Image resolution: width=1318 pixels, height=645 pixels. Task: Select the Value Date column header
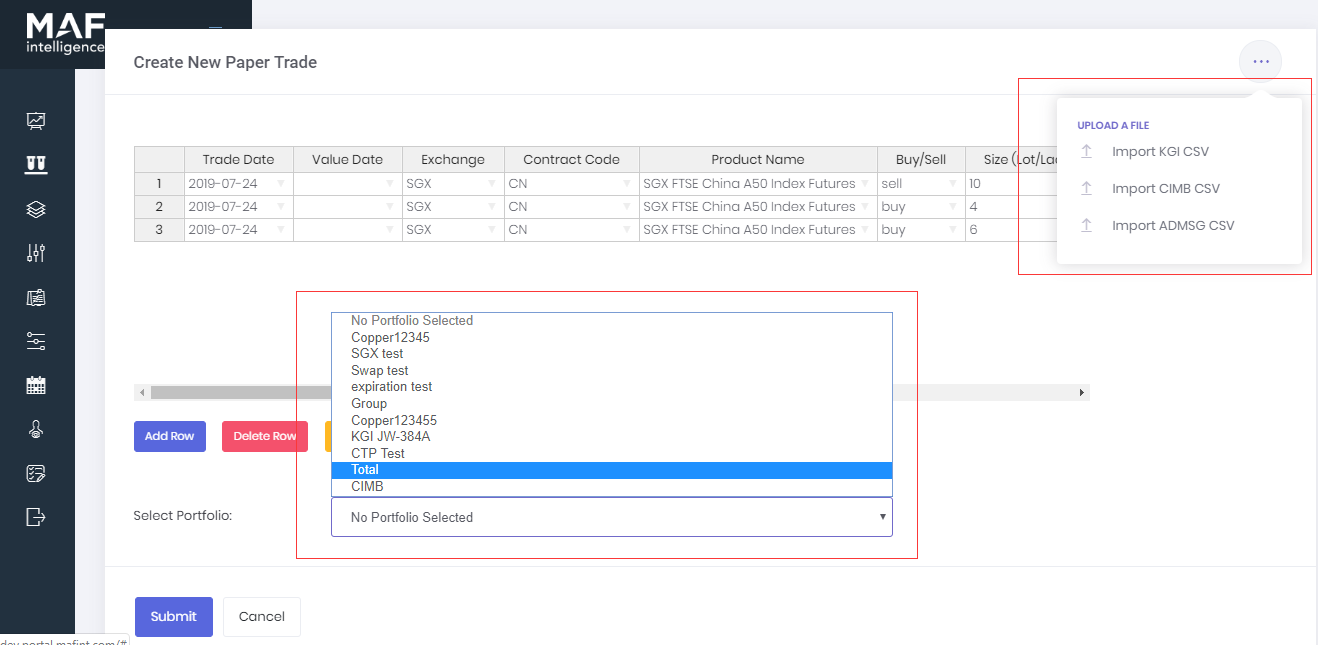pos(348,160)
